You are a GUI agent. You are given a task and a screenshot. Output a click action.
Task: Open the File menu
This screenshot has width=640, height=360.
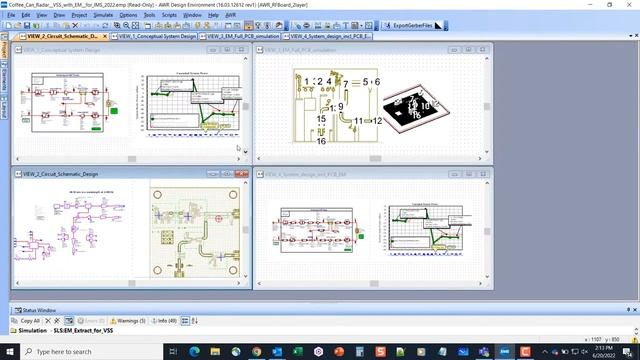11,15
